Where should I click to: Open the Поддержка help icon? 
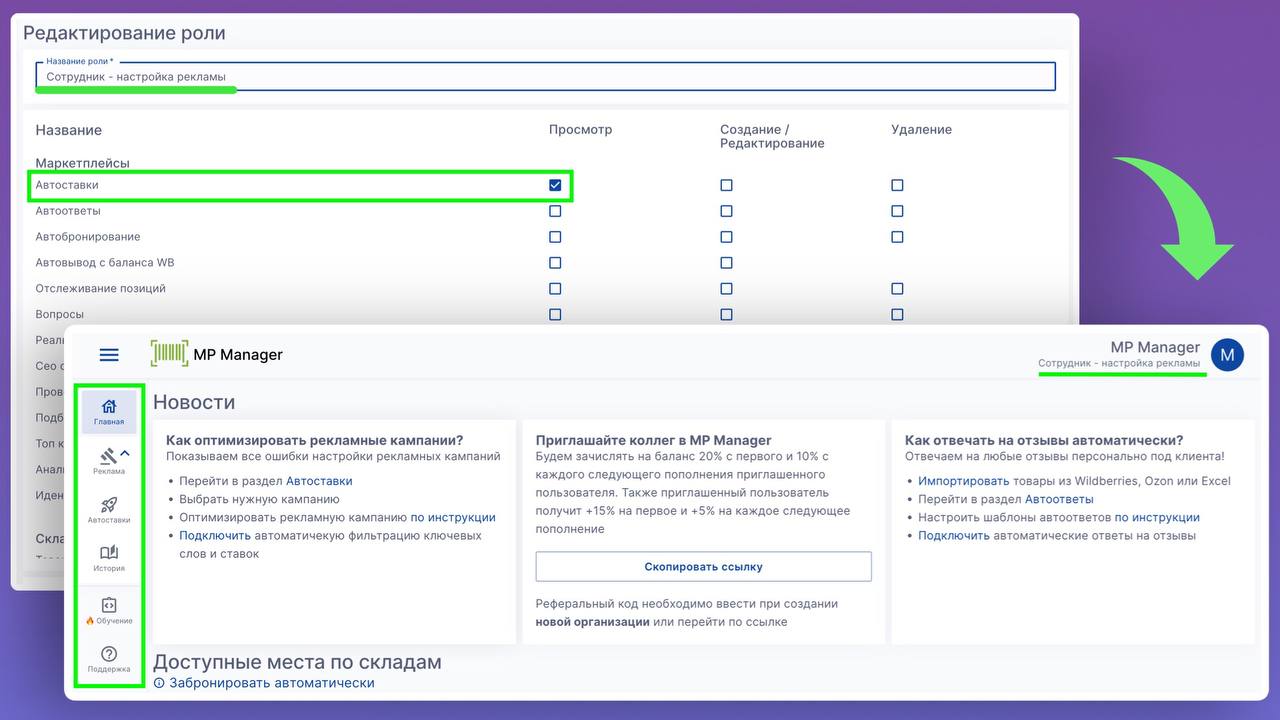tap(109, 659)
